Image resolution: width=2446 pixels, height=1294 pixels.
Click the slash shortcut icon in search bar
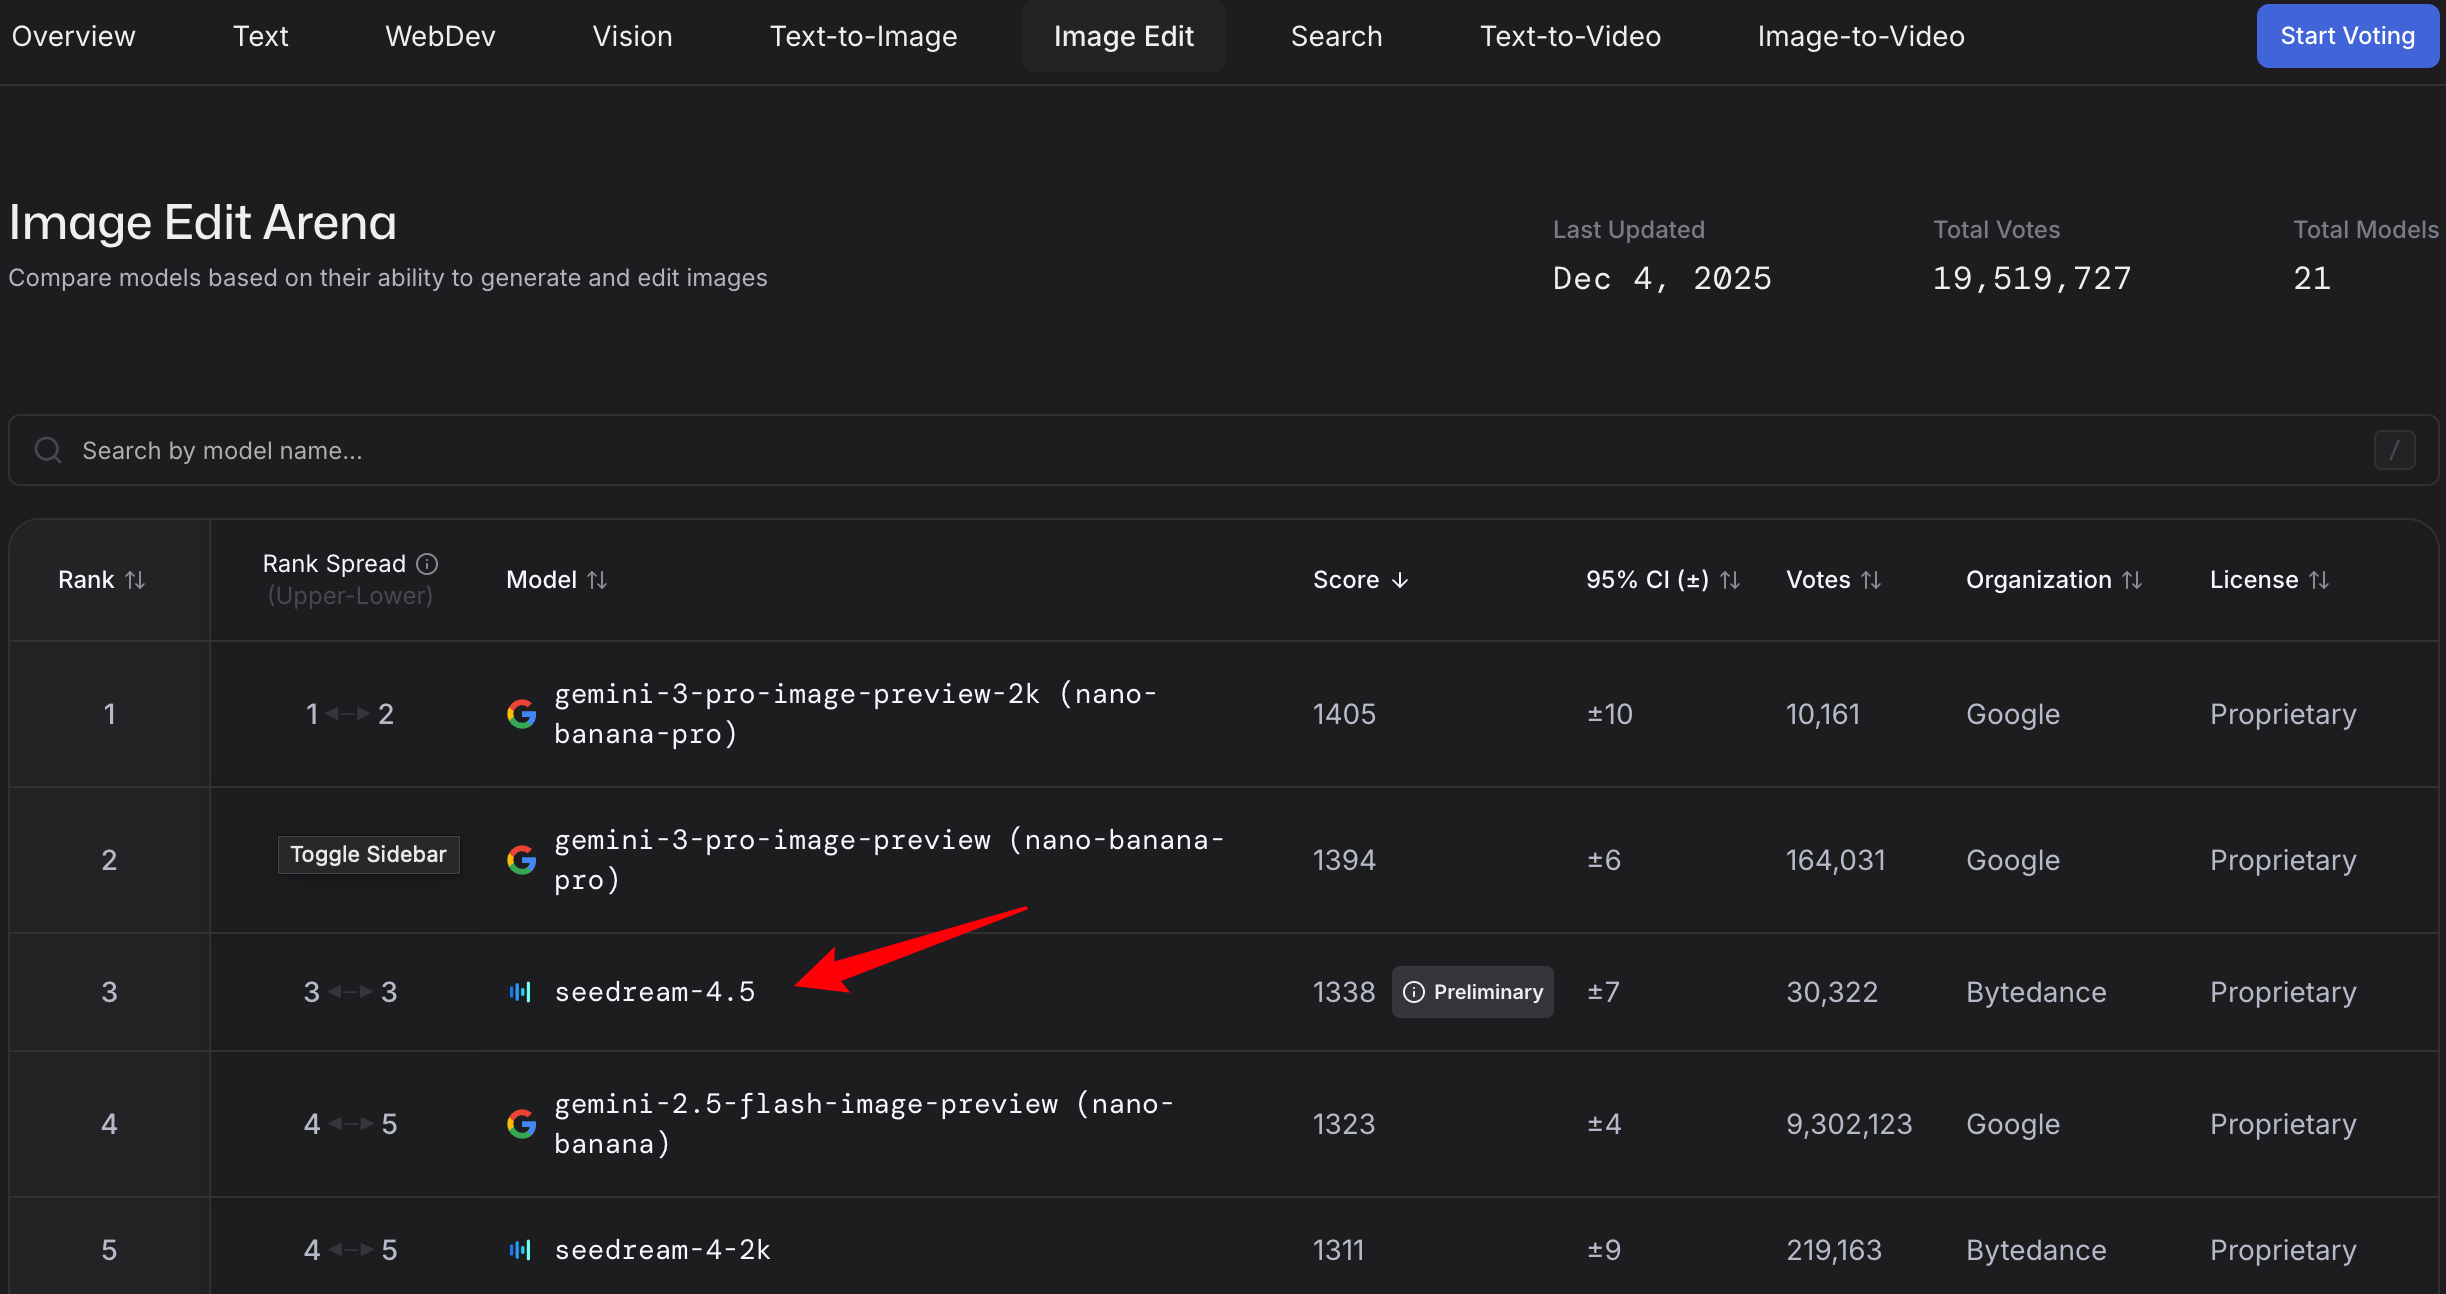coord(2394,450)
